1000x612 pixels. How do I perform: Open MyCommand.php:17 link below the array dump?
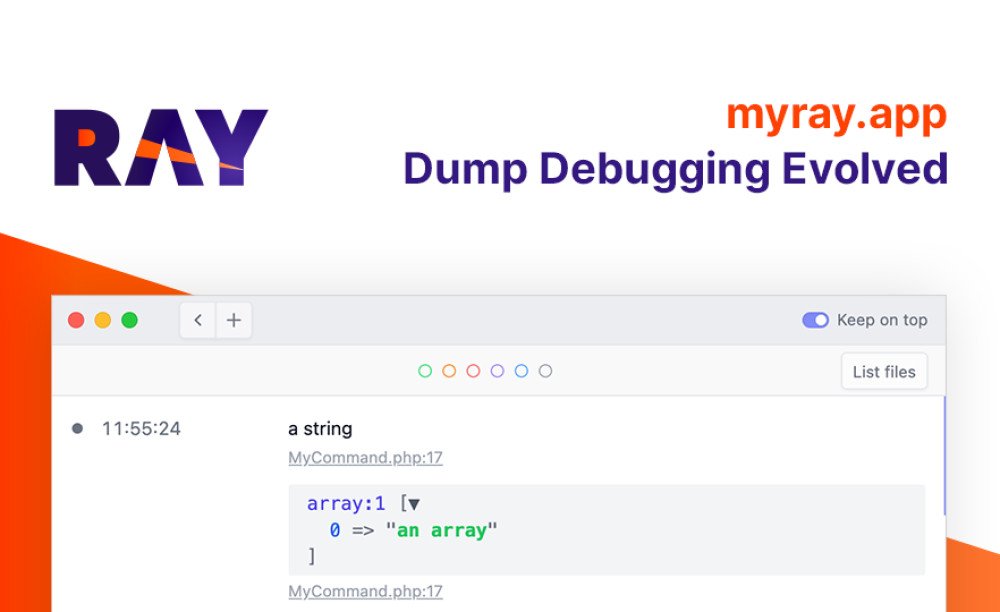coord(365,592)
